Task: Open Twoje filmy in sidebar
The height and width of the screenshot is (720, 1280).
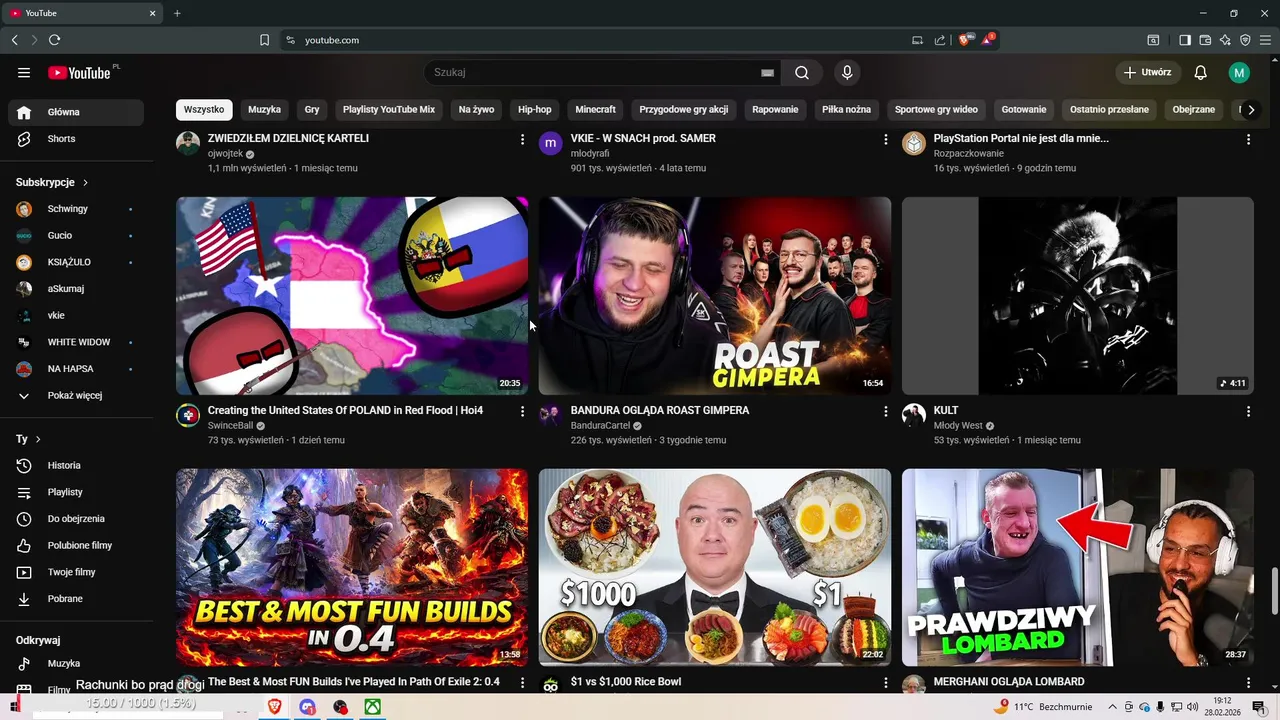Action: (76, 572)
